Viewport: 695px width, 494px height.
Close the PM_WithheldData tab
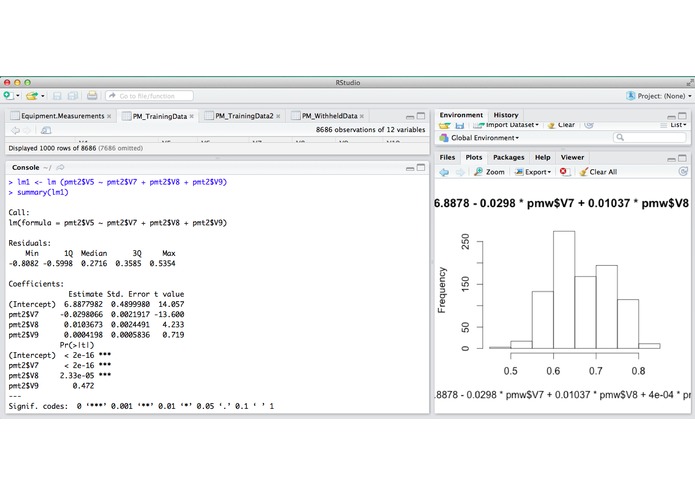pos(362,116)
